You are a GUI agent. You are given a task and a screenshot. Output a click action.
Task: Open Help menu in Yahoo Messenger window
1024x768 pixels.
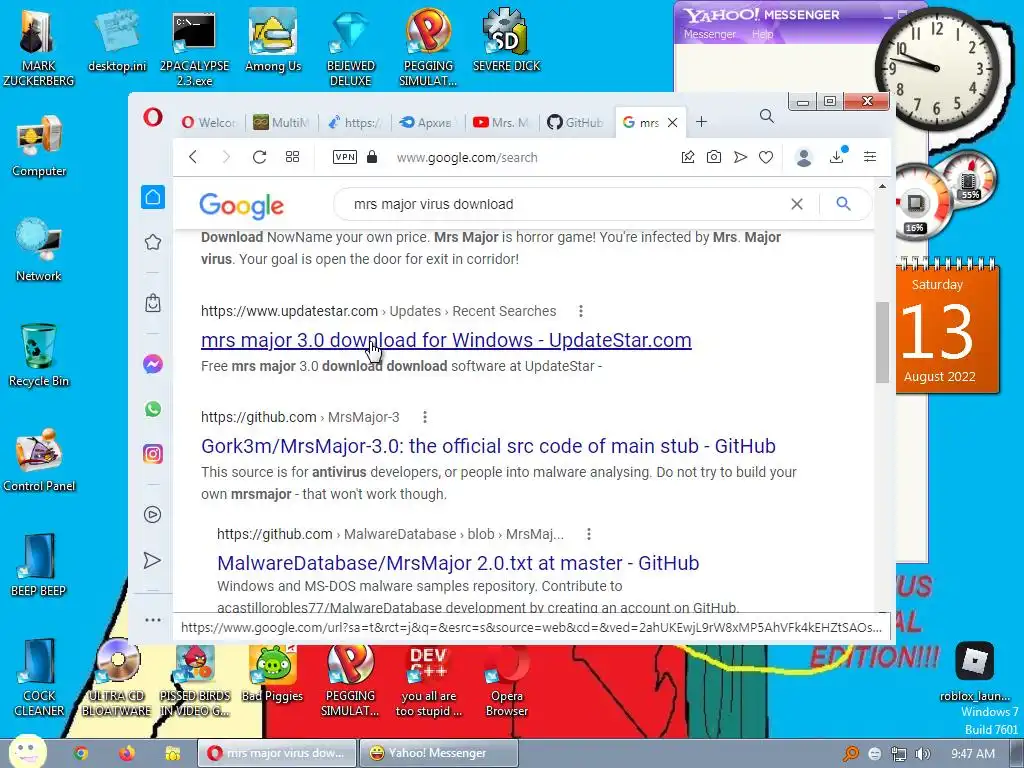pos(762,34)
